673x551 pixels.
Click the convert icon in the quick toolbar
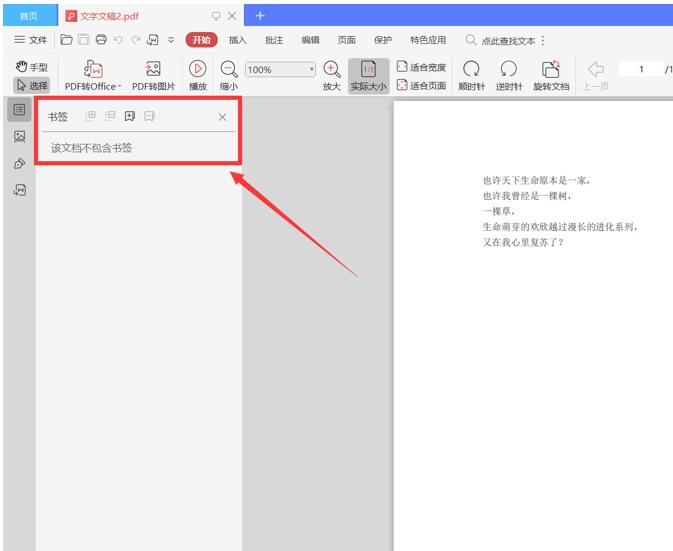coord(152,40)
